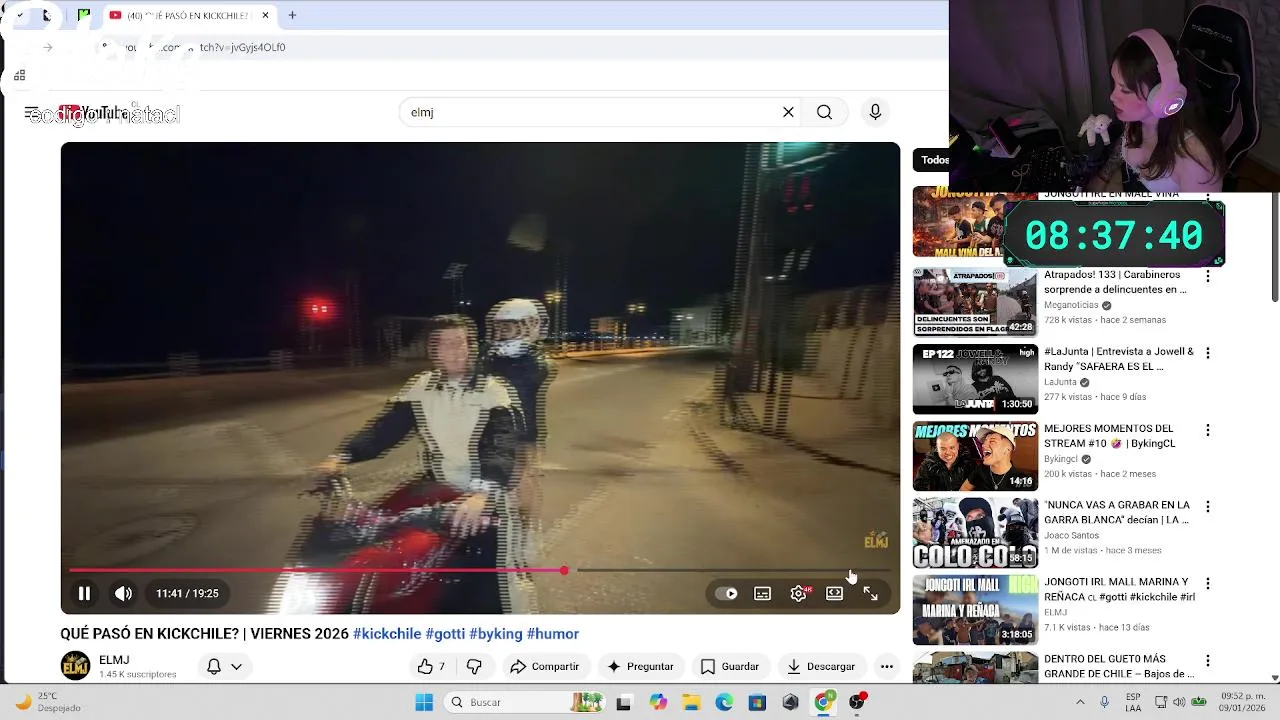Click the Meganoticias channel name
This screenshot has width=1280, height=720.
[1071, 305]
